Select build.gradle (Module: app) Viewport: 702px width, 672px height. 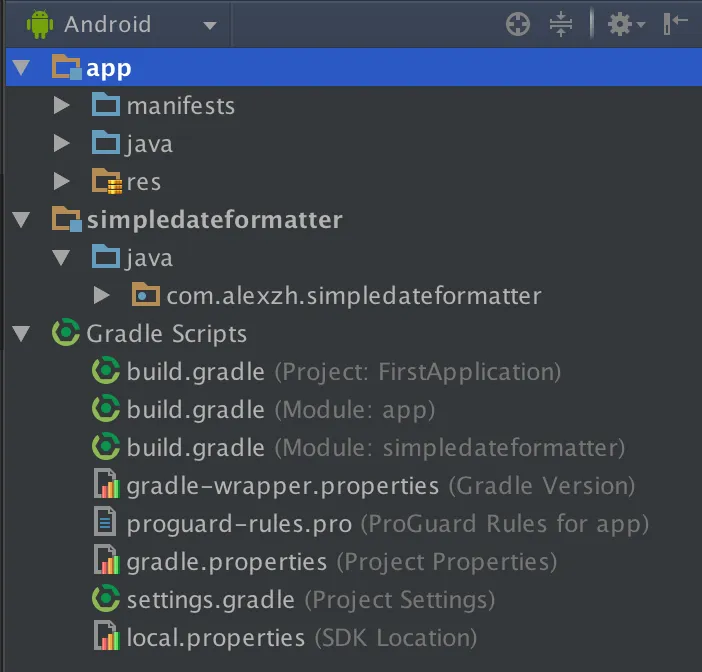[x=281, y=411]
